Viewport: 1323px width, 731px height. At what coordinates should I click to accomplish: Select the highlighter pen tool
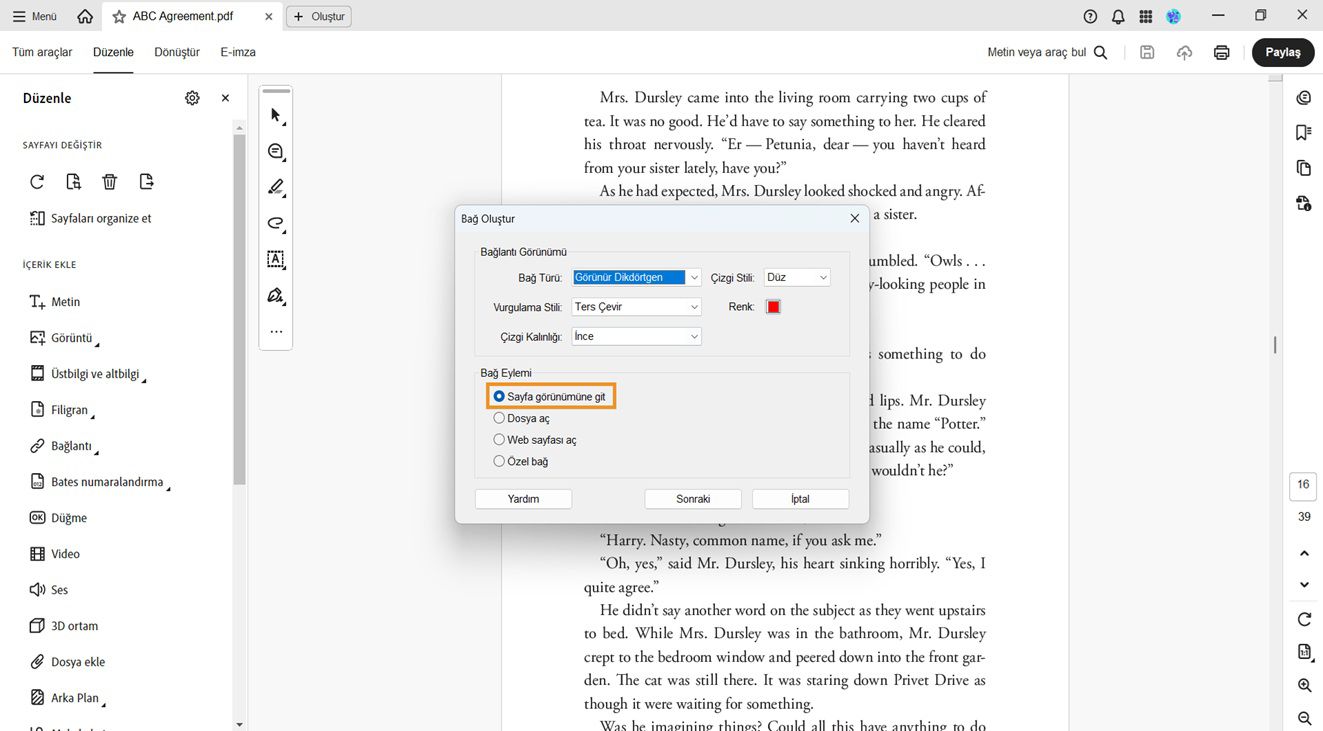click(276, 188)
